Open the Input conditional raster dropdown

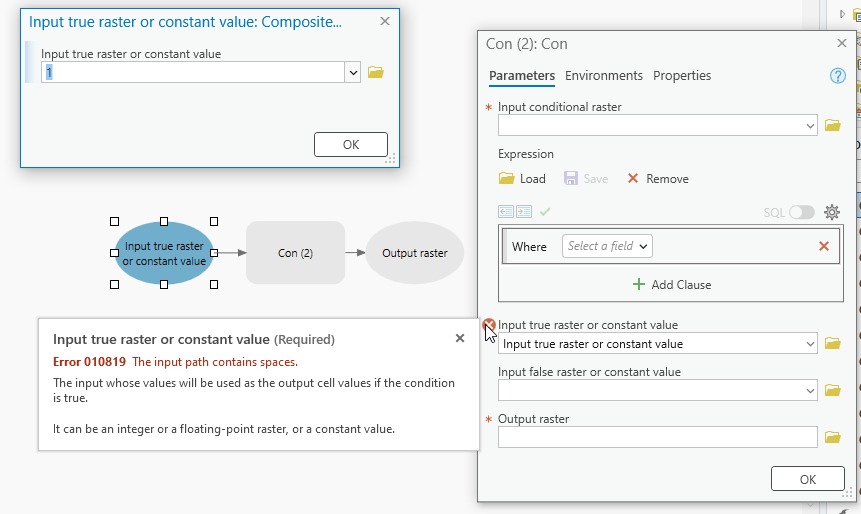pyautogui.click(x=809, y=126)
